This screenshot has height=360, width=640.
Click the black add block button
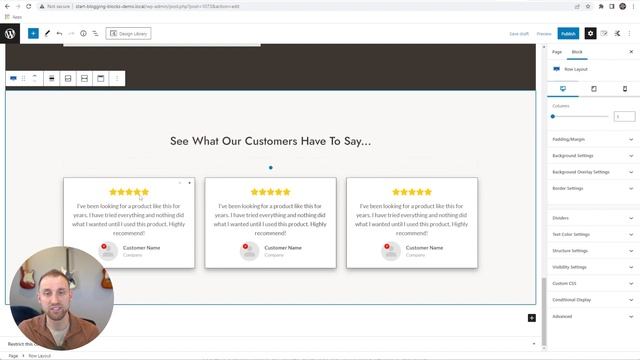tap(531, 318)
